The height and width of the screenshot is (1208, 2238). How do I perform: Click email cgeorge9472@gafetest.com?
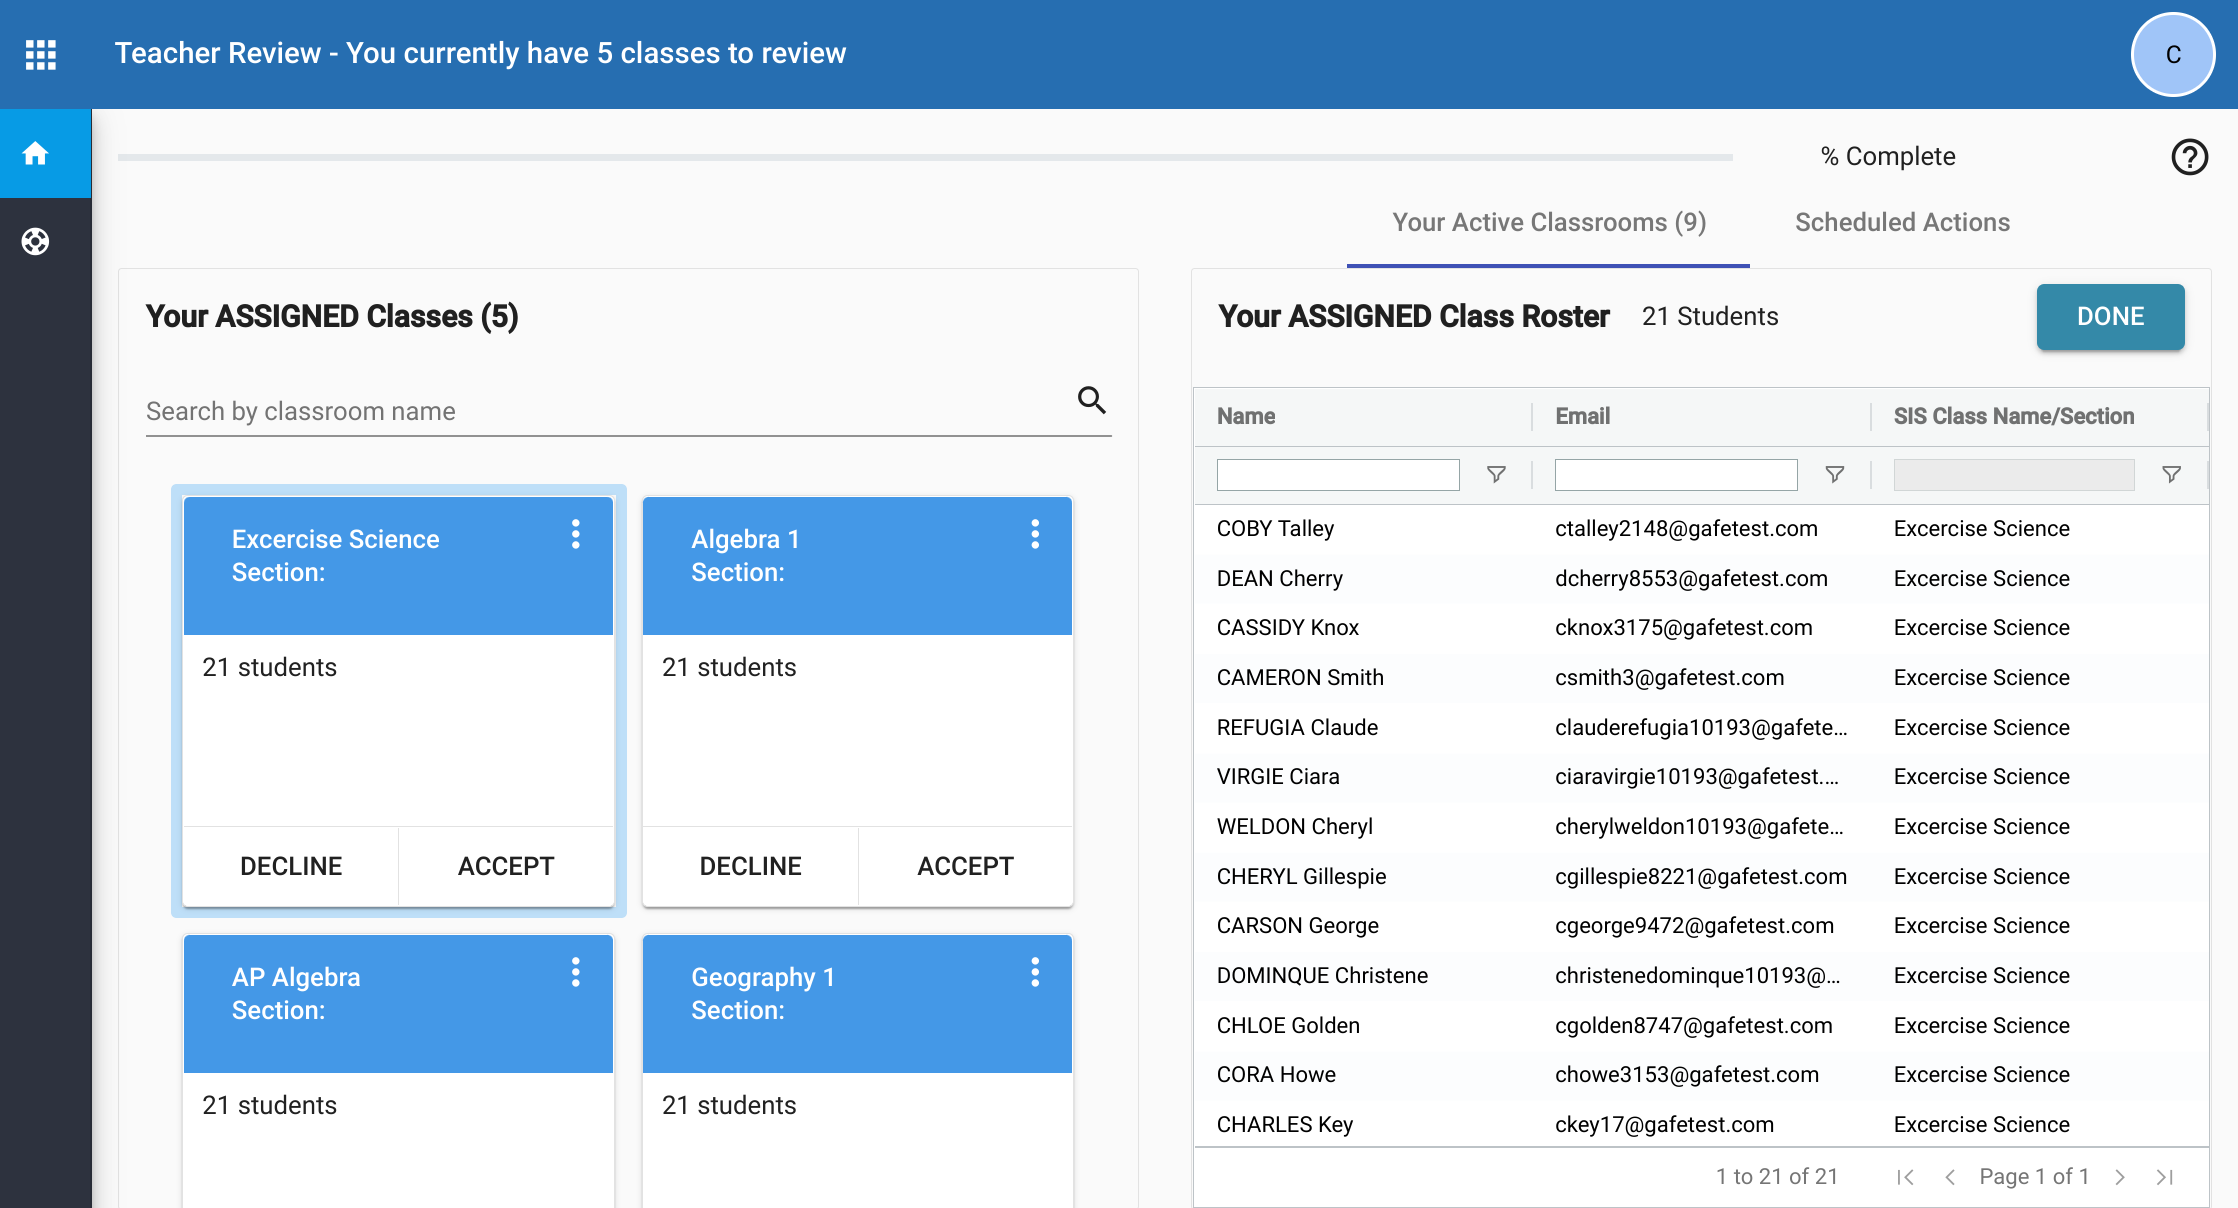click(x=1694, y=926)
